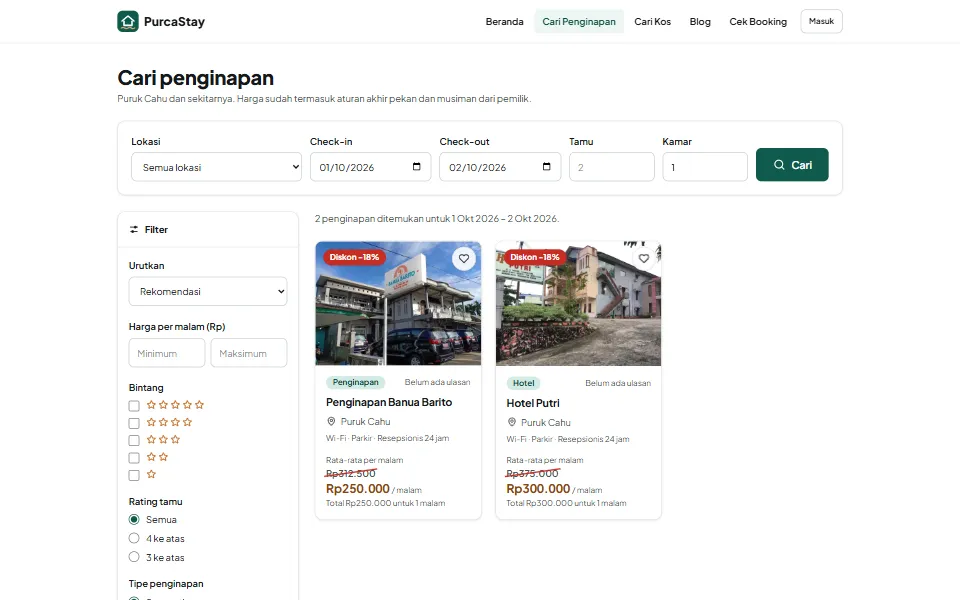Image resolution: width=960 pixels, height=600 pixels.
Task: Click the five-star rating stars icons
Action: tap(175, 405)
